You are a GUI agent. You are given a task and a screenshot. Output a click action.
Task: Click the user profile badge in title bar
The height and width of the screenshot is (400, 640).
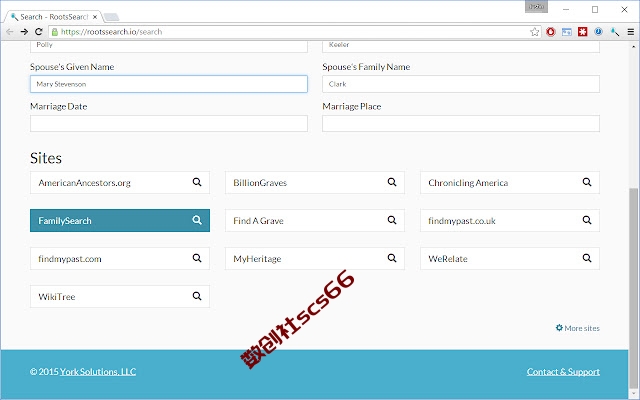536,7
